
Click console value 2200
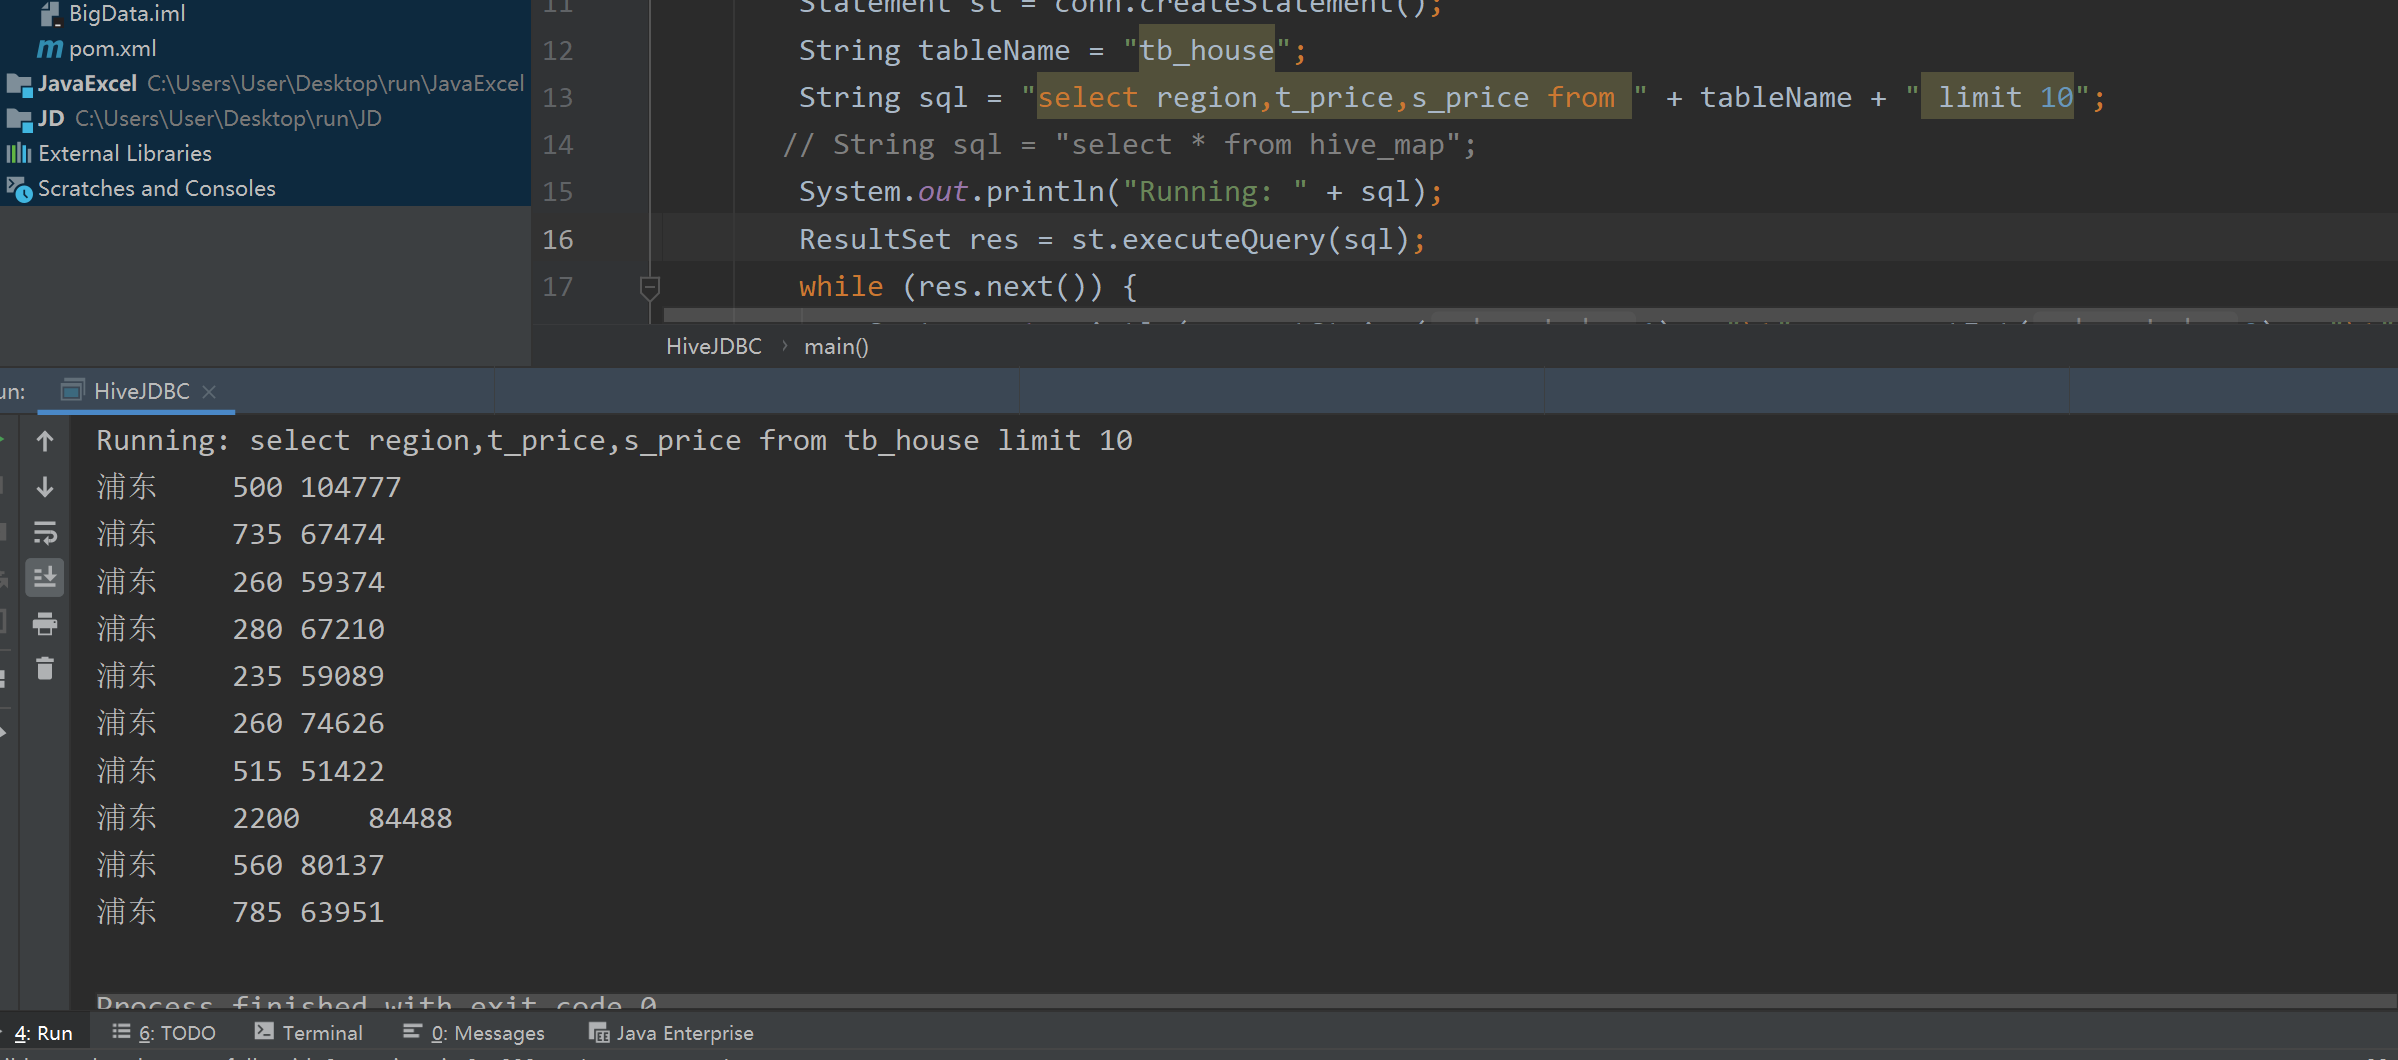pyautogui.click(x=266, y=818)
